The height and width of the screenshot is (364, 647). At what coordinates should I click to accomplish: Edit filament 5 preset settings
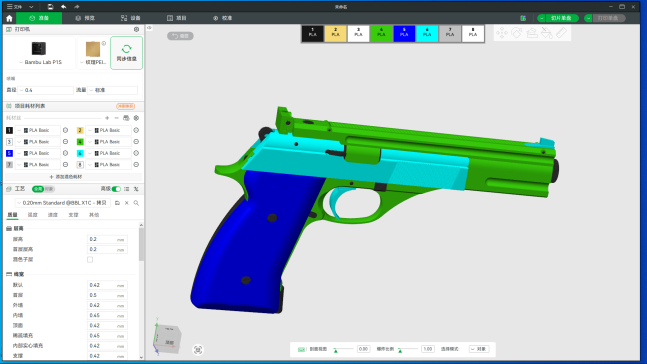[65, 153]
